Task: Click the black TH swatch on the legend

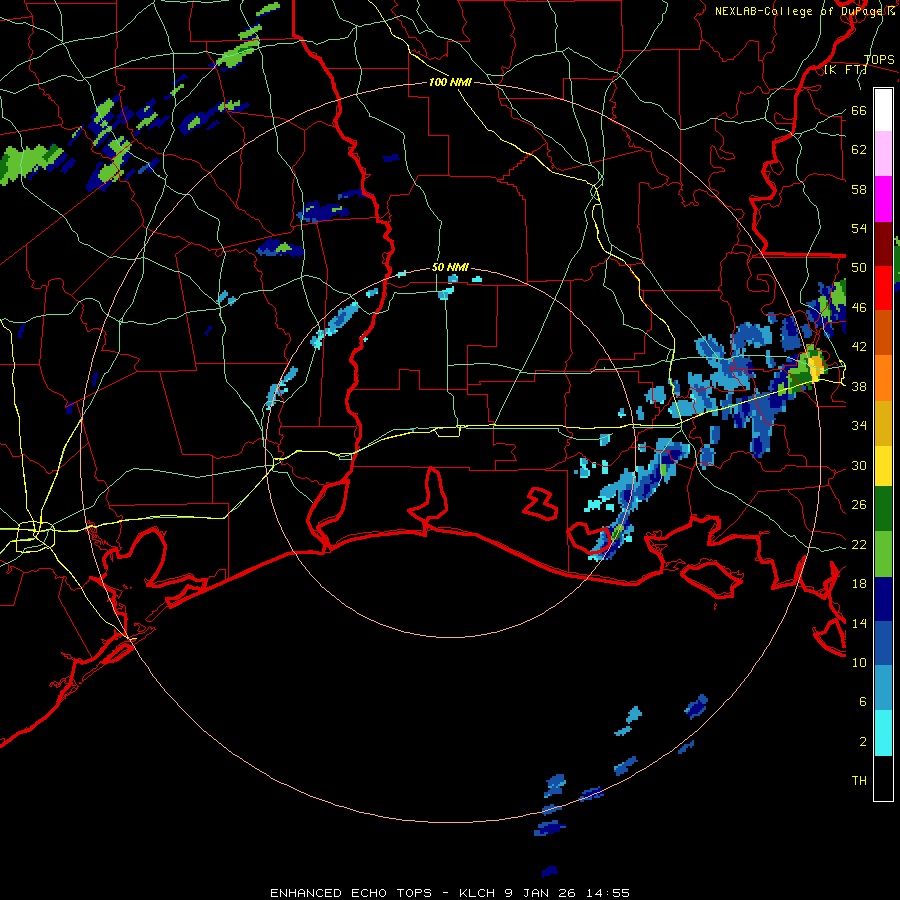Action: coord(883,778)
